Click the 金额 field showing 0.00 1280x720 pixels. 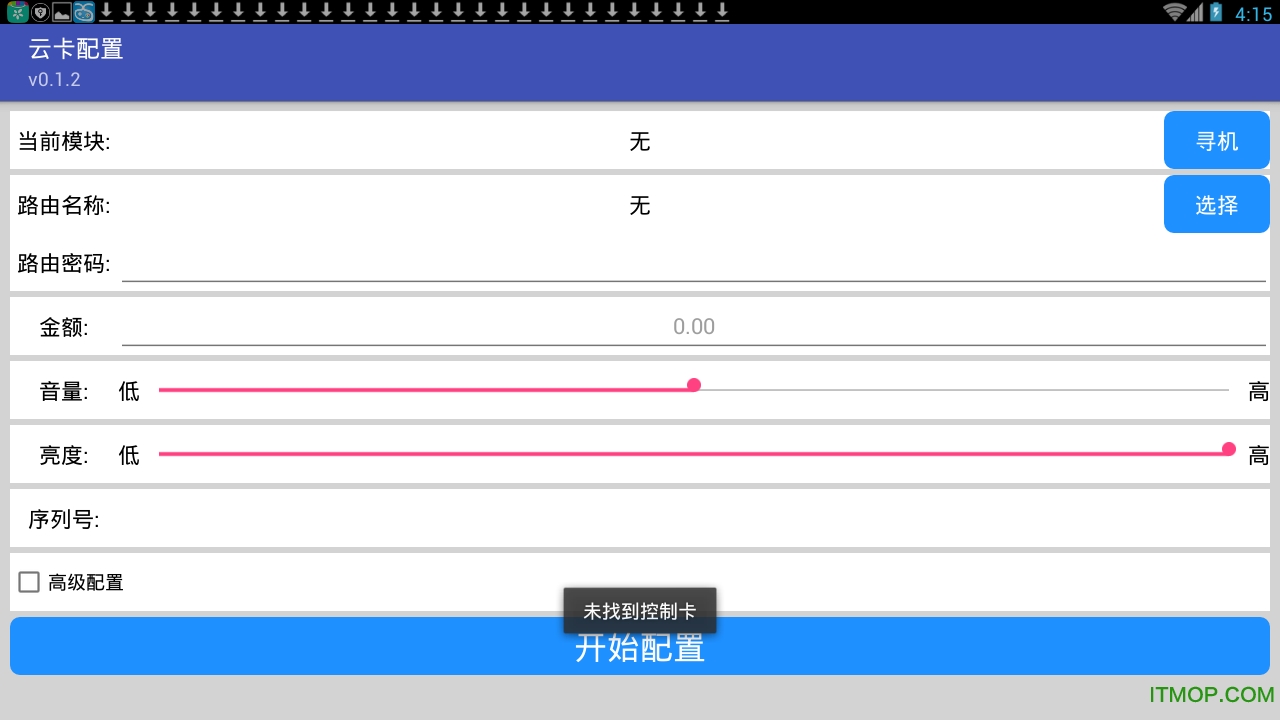coord(694,326)
